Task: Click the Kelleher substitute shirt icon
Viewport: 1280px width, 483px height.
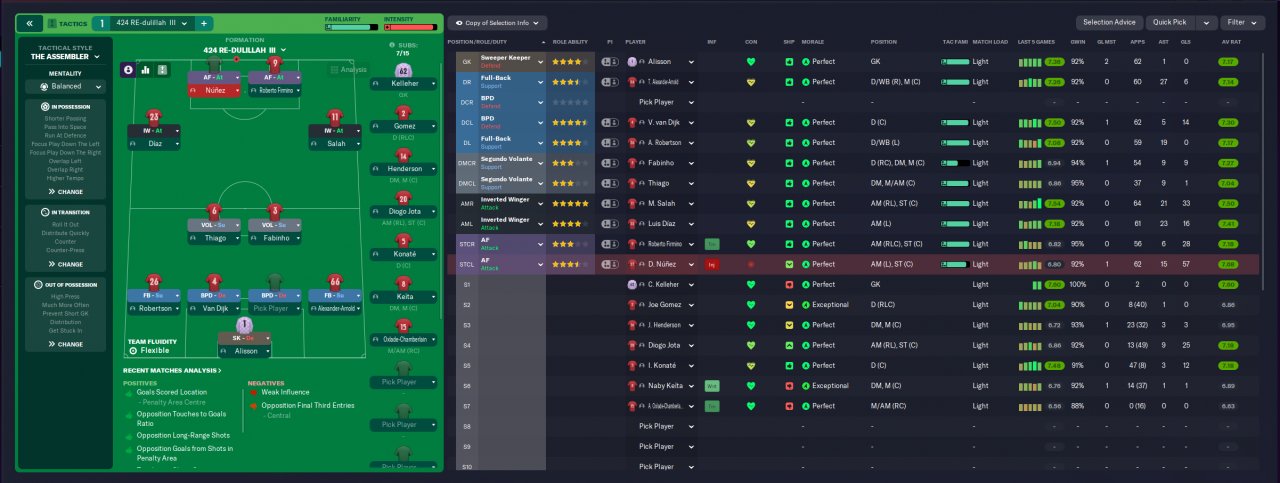Action: [x=403, y=71]
